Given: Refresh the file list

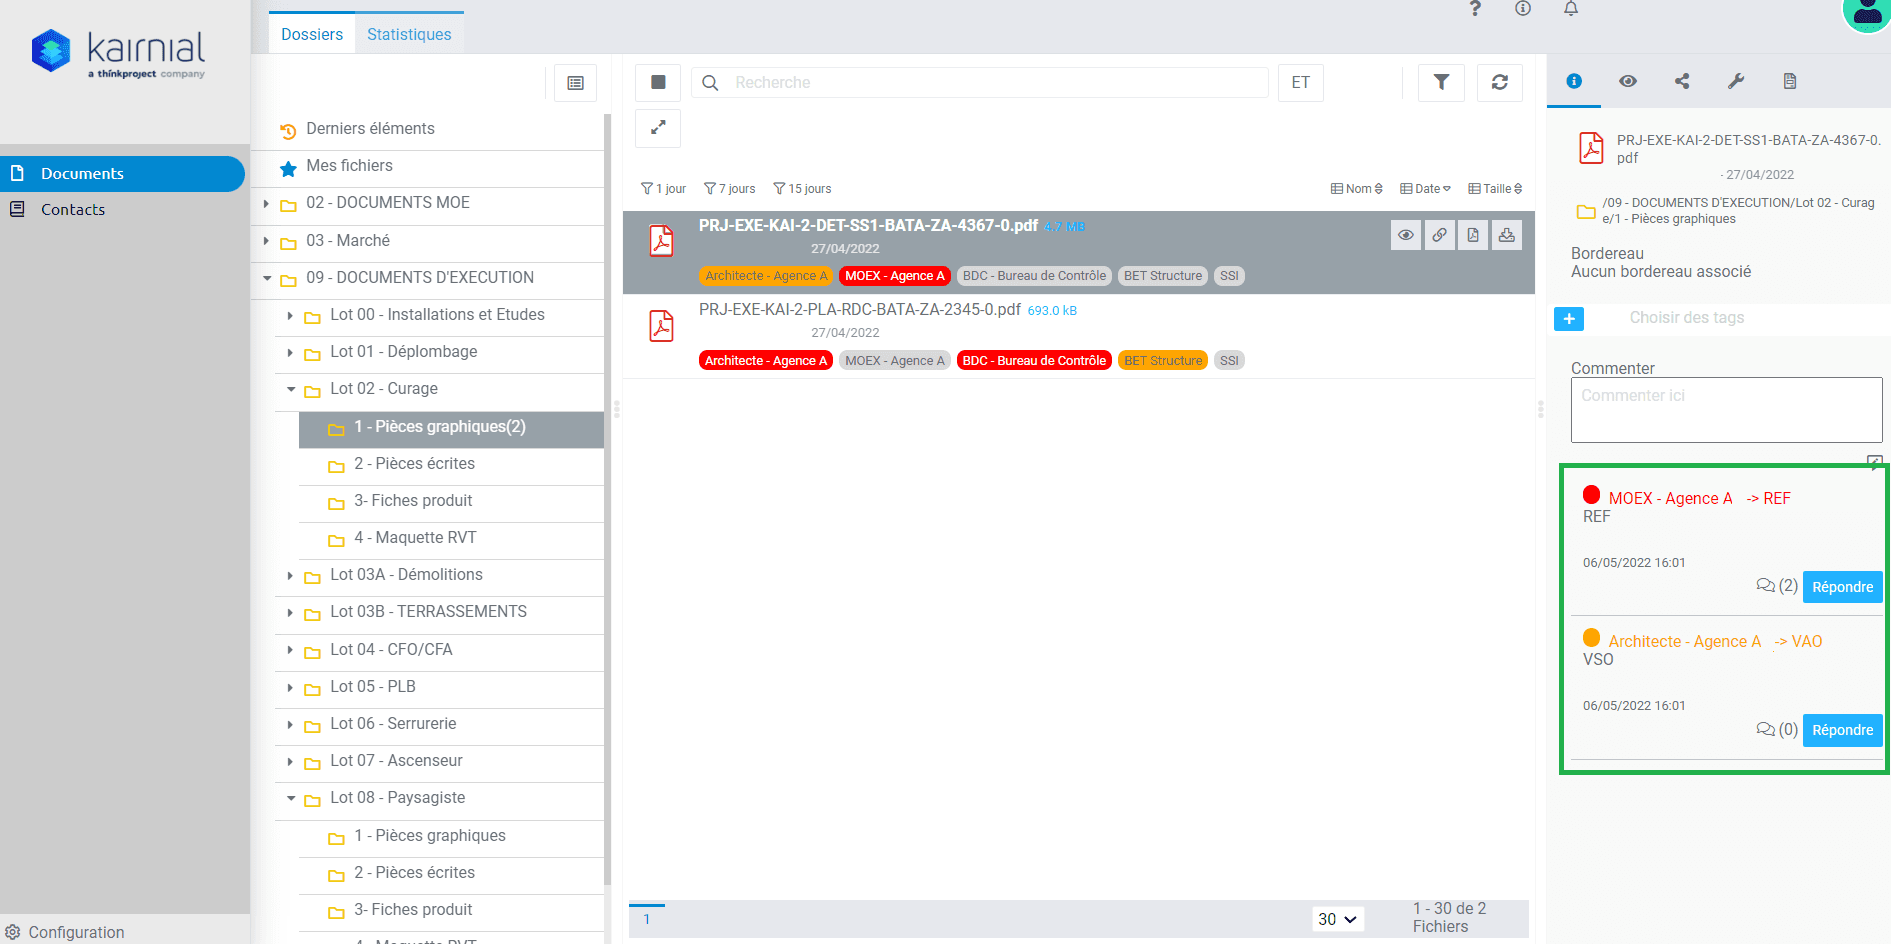Looking at the screenshot, I should point(1499,83).
